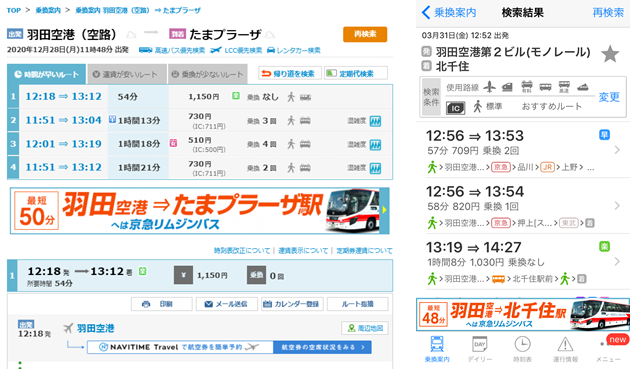This screenshot has height=369, width=630.
Task: Select route 1 row 12:18⇒13:12
Action: coord(200,96)
